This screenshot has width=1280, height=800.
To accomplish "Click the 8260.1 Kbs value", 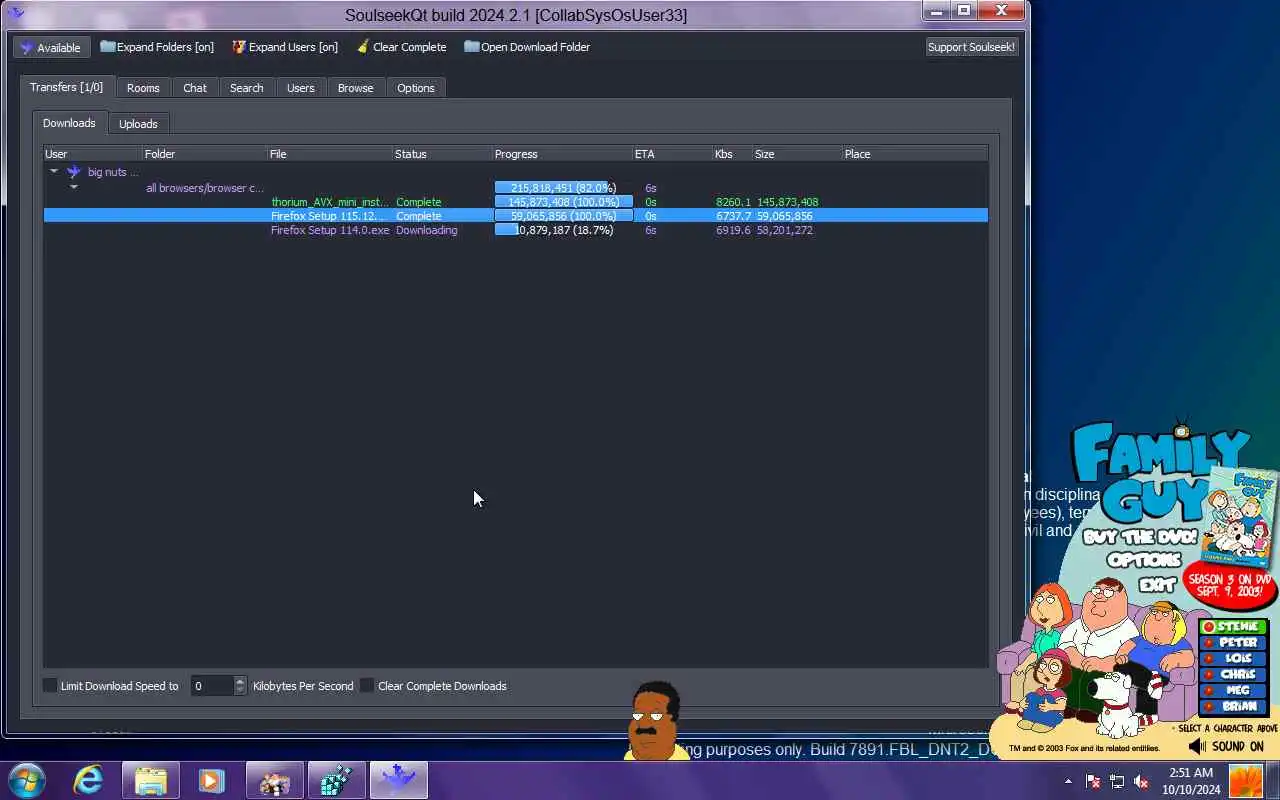I will tap(733, 202).
